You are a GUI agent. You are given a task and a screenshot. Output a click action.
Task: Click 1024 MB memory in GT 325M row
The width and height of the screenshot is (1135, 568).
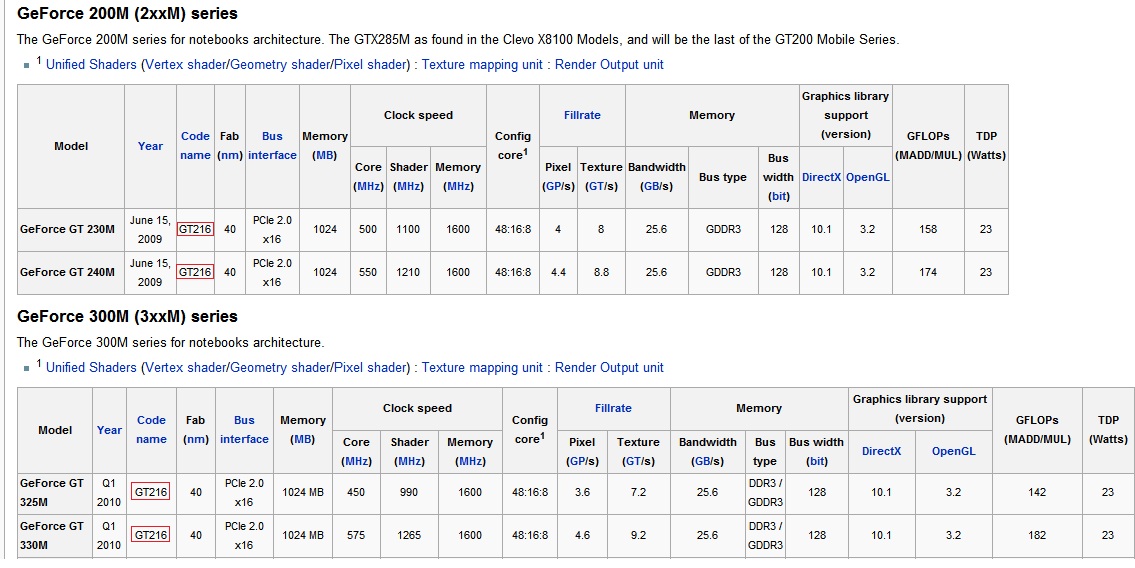tap(303, 493)
